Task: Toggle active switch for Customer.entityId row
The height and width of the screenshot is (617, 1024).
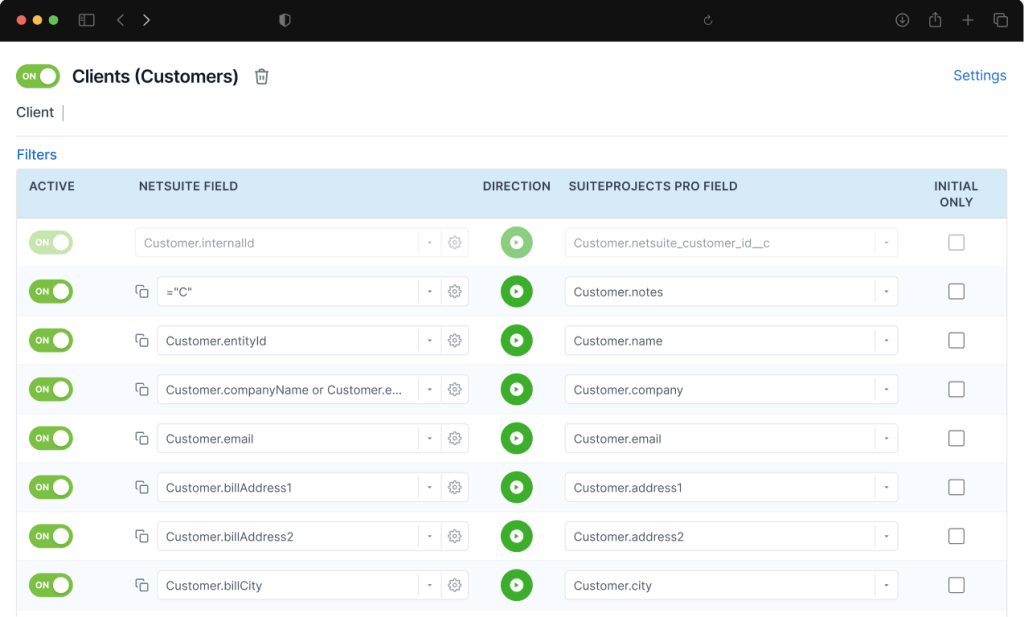Action: (x=51, y=340)
